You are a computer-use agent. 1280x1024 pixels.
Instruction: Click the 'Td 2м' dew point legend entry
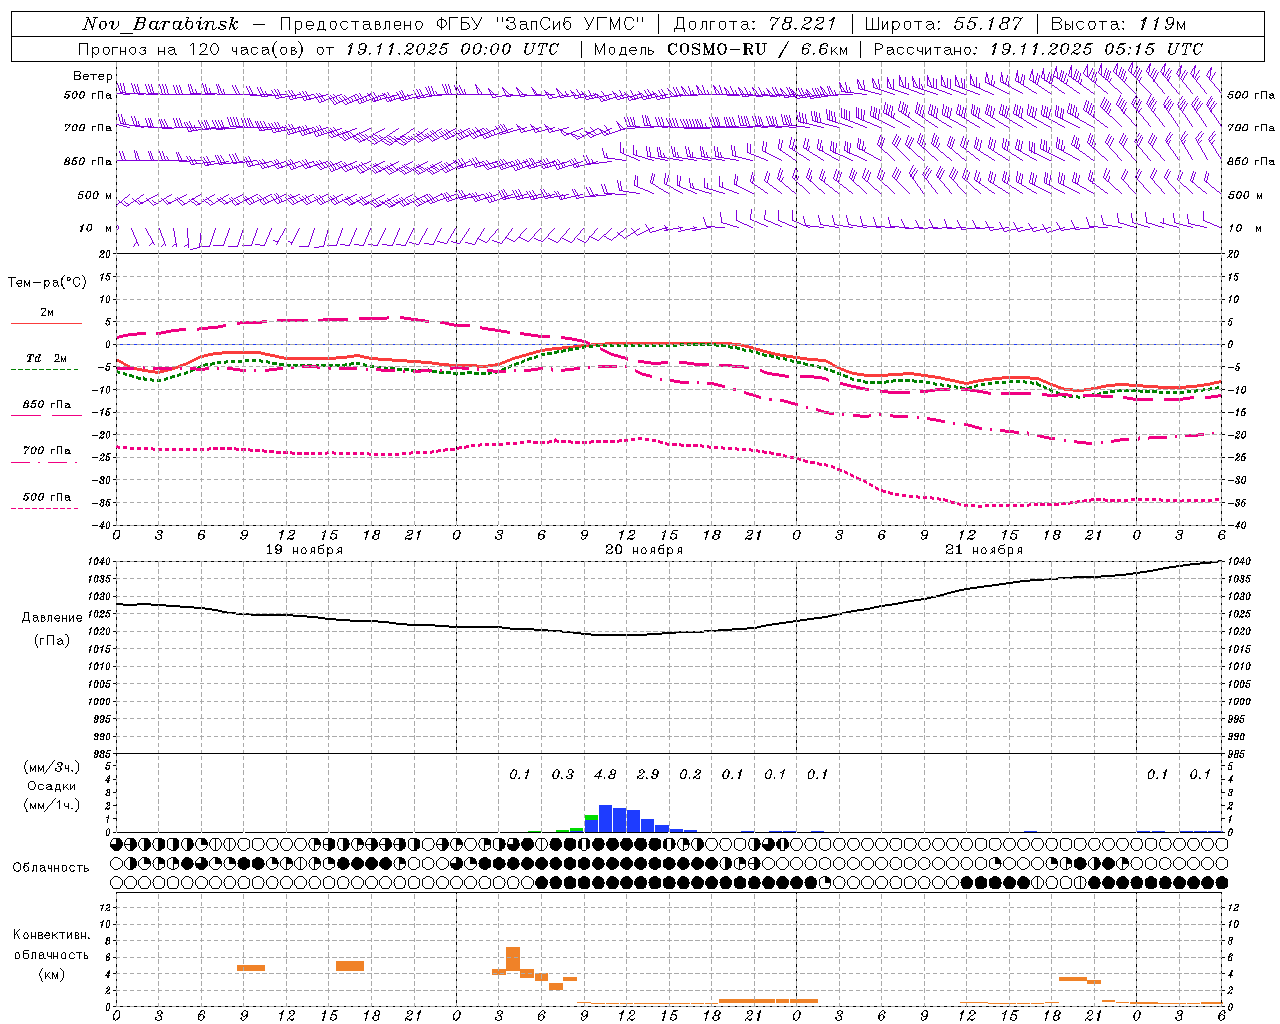pos(46,358)
